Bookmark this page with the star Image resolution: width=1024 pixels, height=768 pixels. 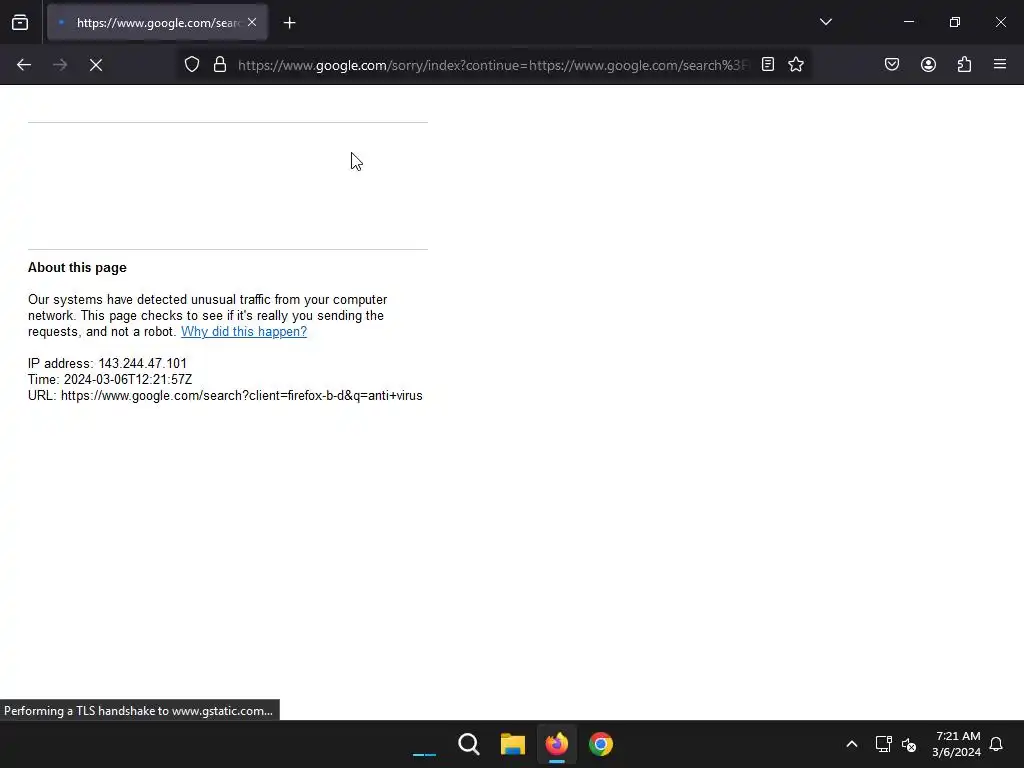pyautogui.click(x=796, y=65)
